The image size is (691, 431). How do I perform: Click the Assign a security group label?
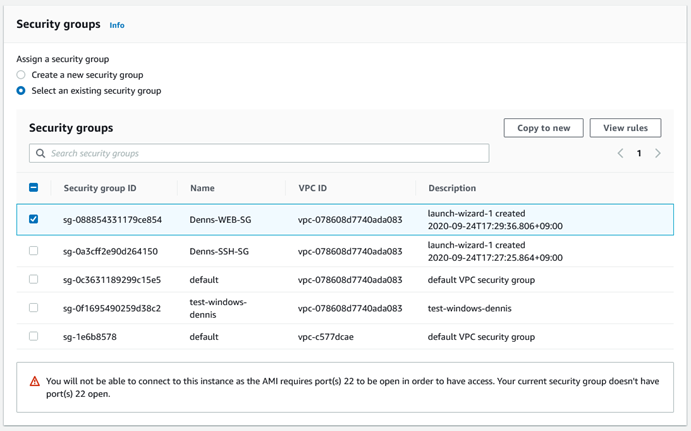tap(63, 59)
